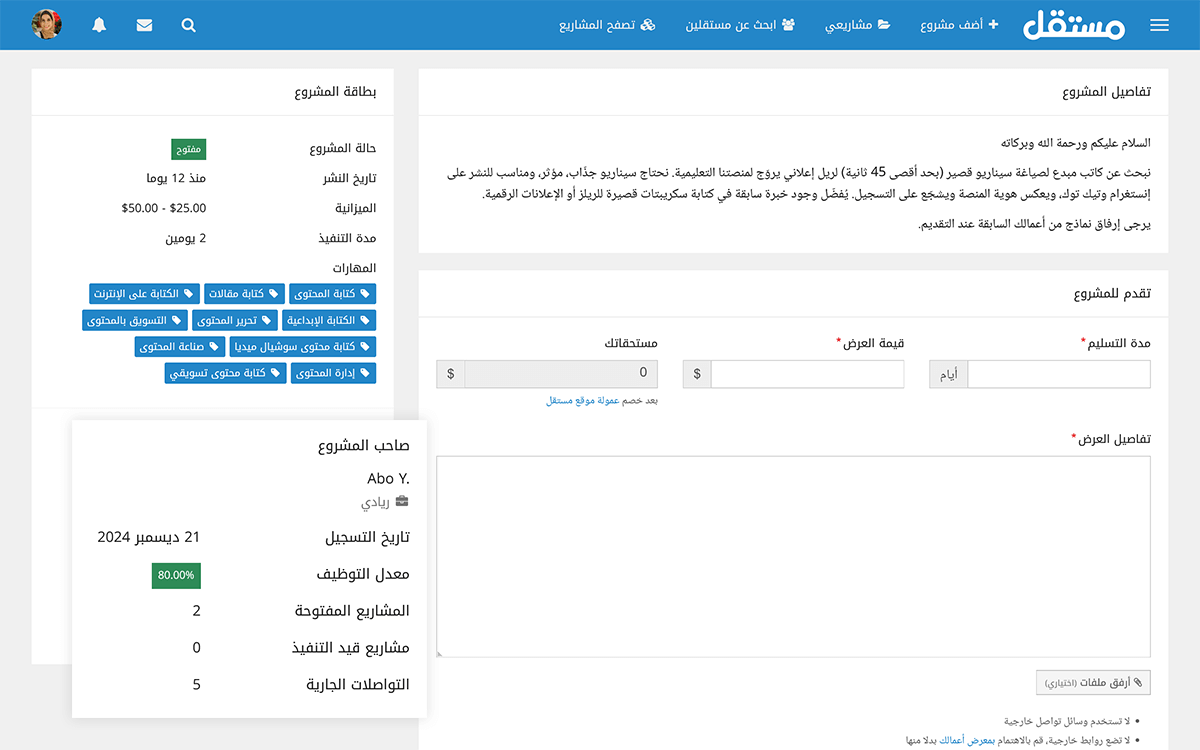
Task: Select the كتابة محتوى تسويقي skill tag
Action: click(226, 373)
